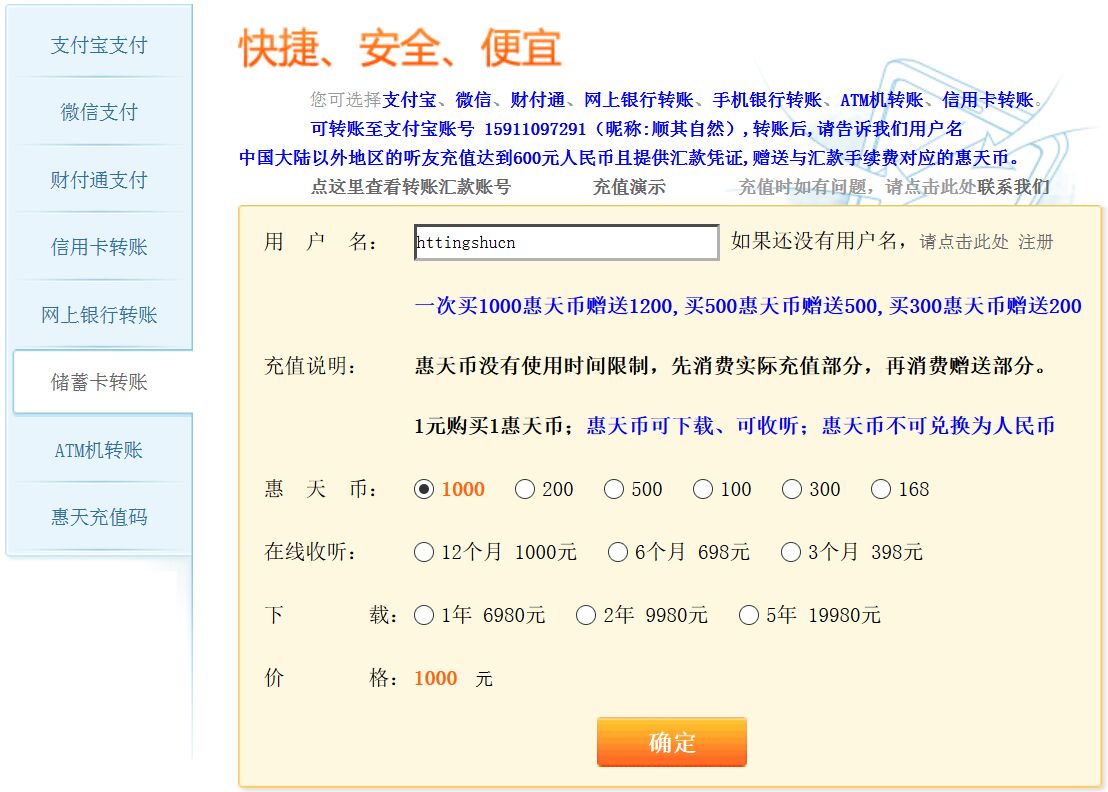
Task: Select the 储蓄卡转账 tab
Action: [102, 382]
